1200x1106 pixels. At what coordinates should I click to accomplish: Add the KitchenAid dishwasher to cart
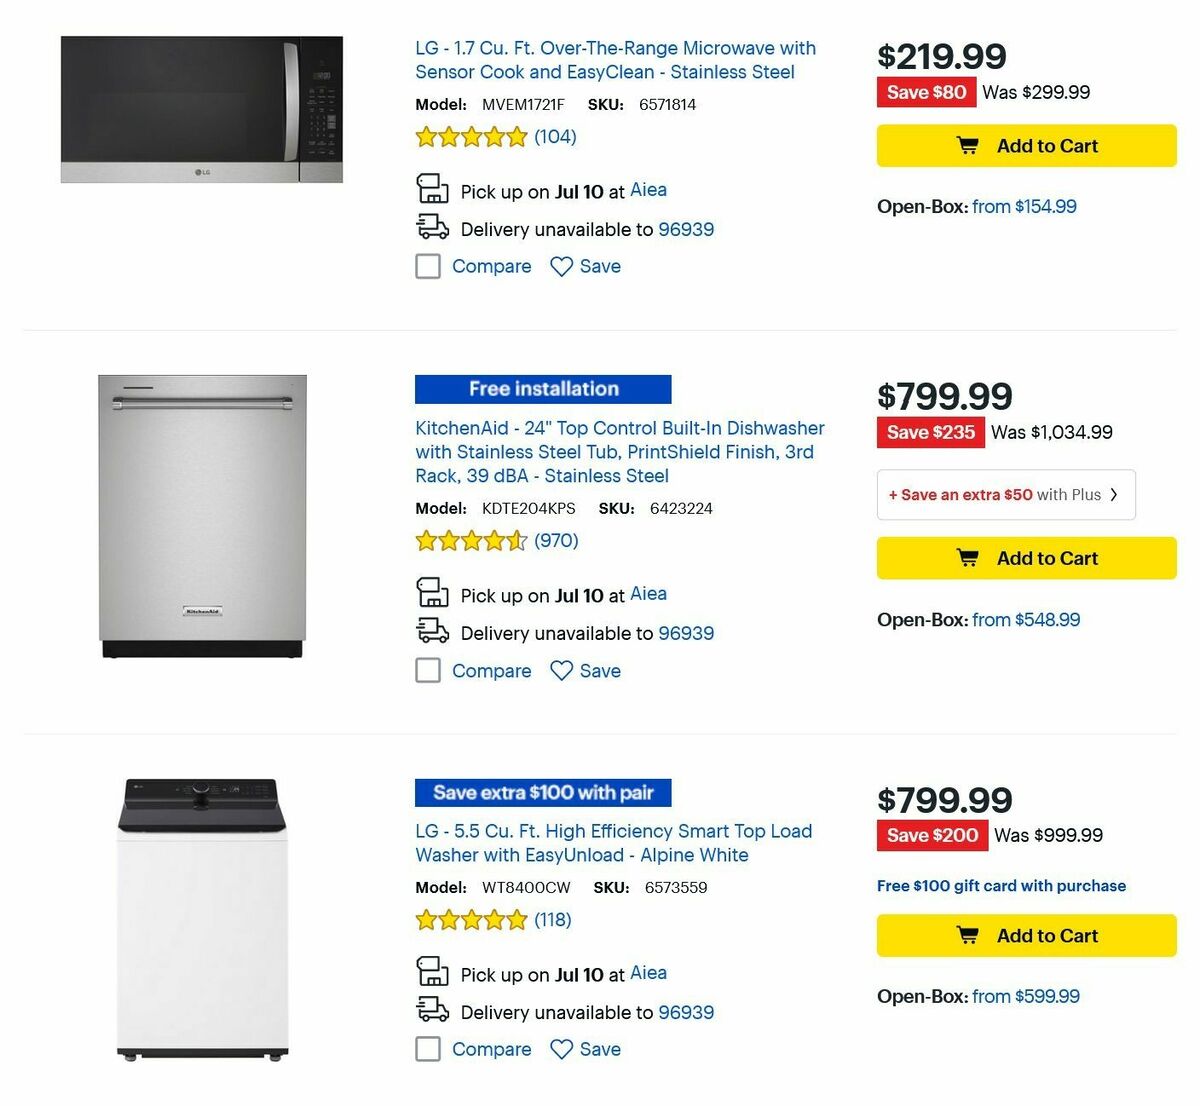click(1025, 558)
